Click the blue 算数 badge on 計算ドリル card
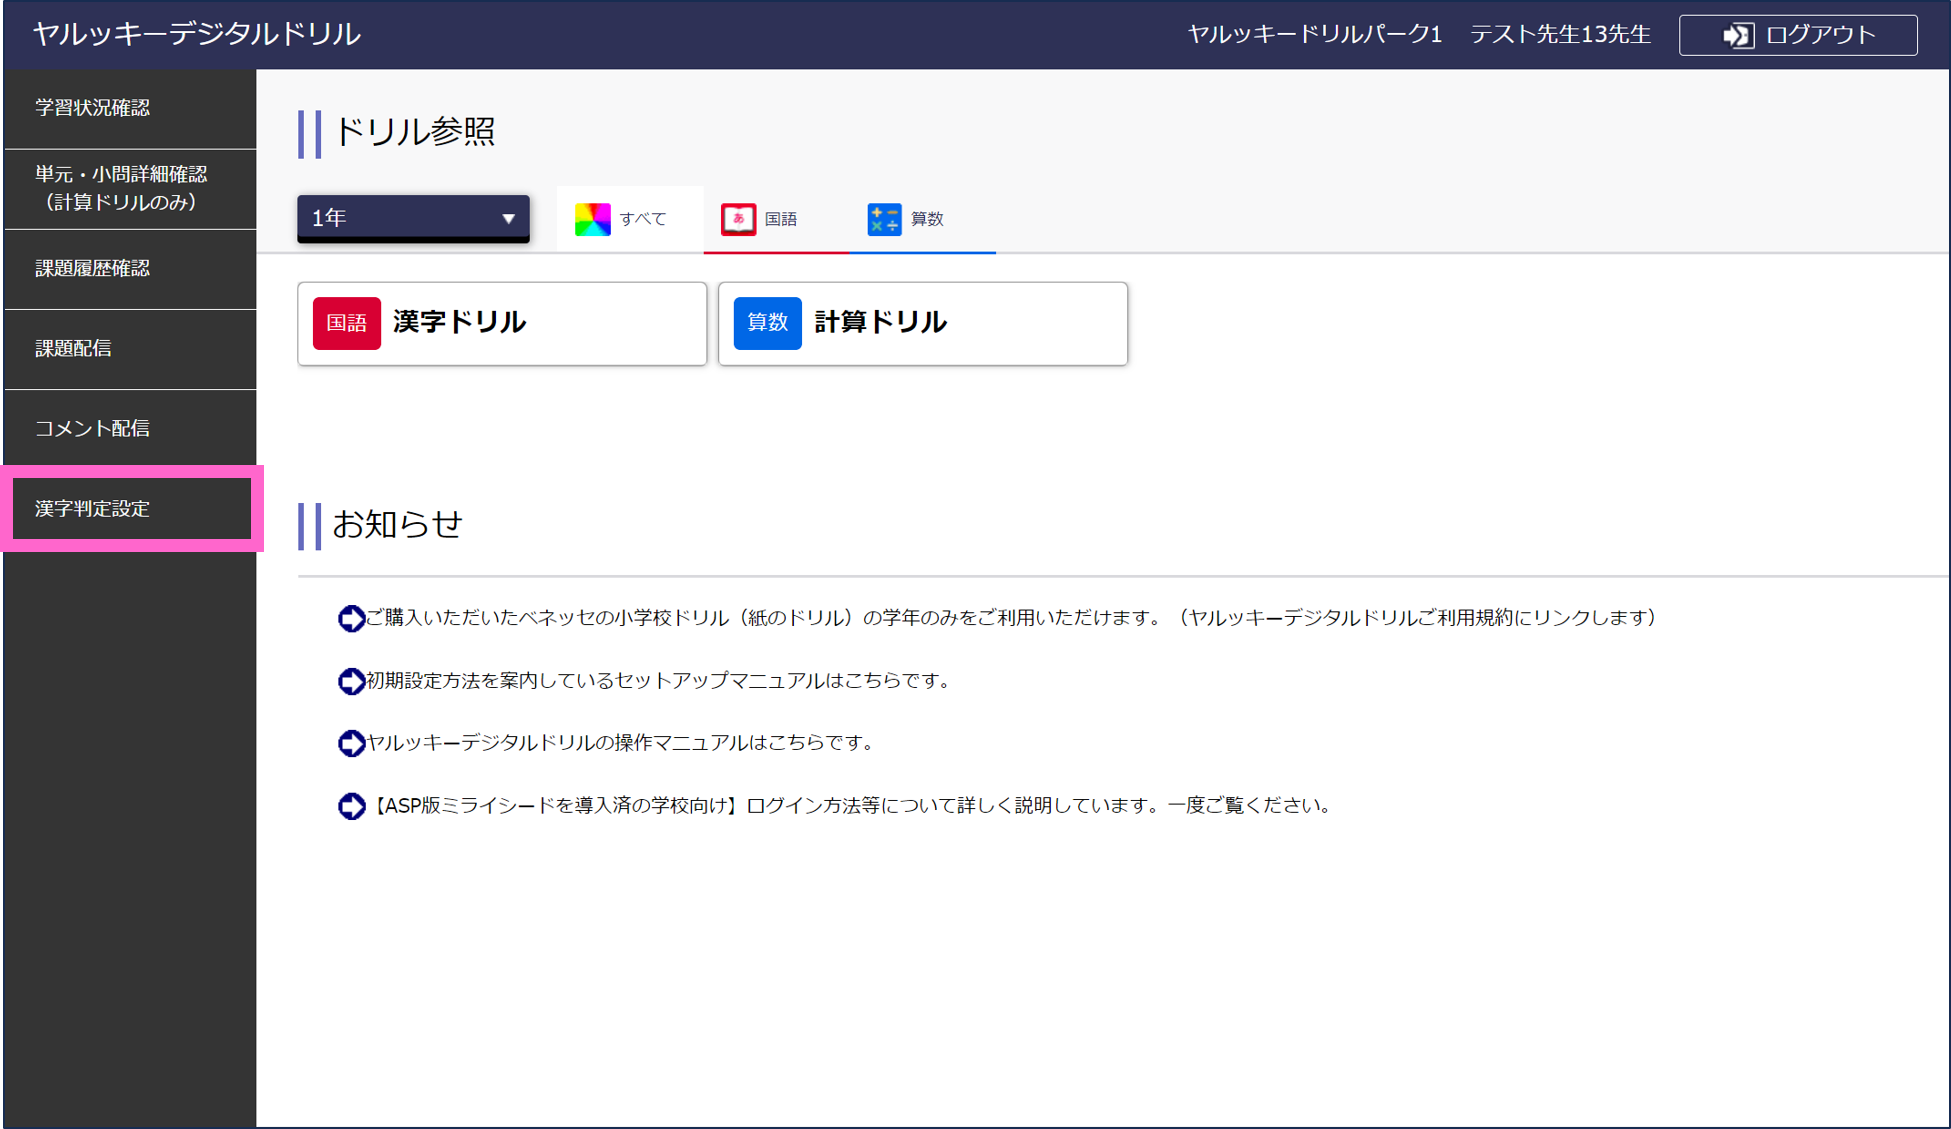Viewport: 1951px width, 1129px height. click(768, 322)
